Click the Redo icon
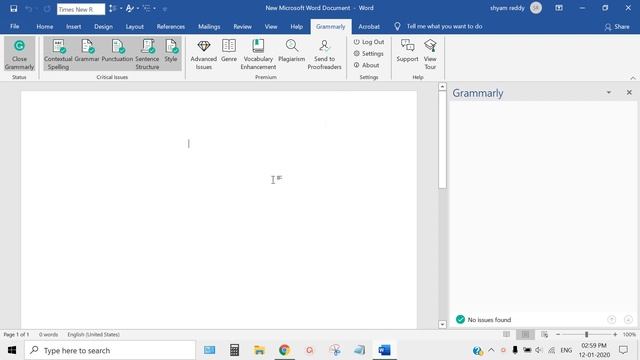The width and height of the screenshot is (640, 360). [47, 8]
